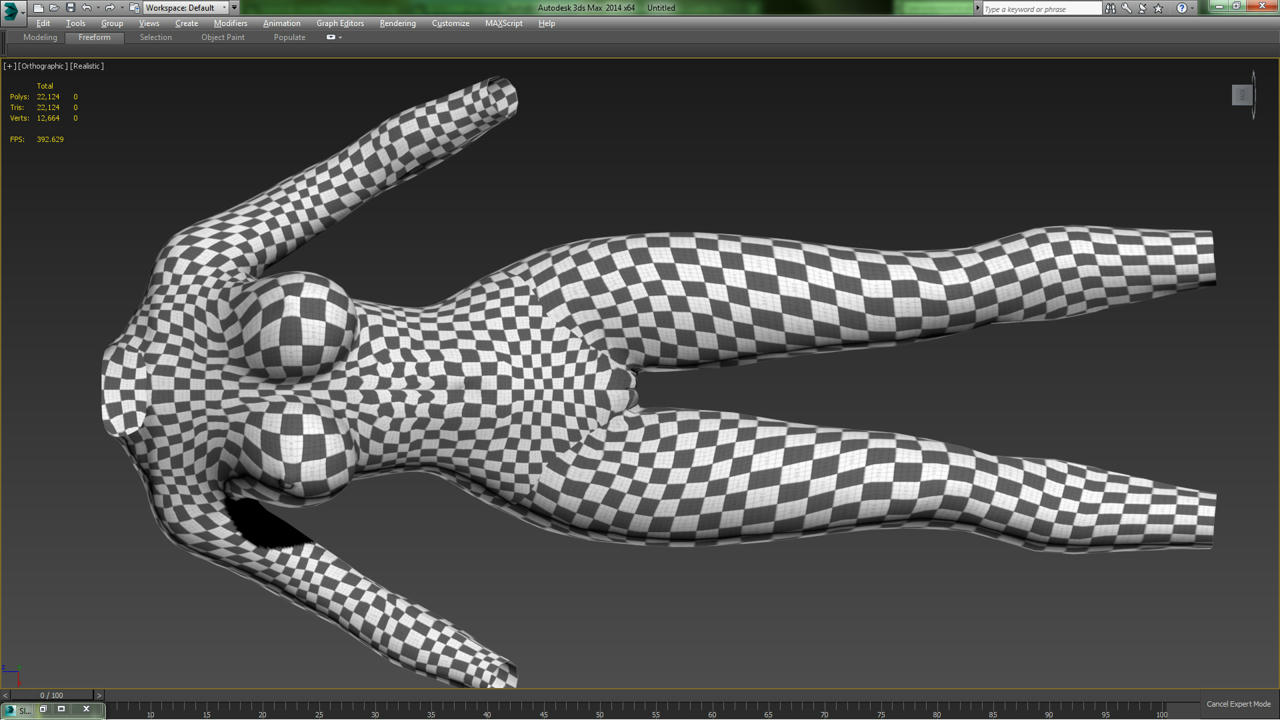
Task: Open the Quick Access Toolbar customize arrow
Action: 234,8
